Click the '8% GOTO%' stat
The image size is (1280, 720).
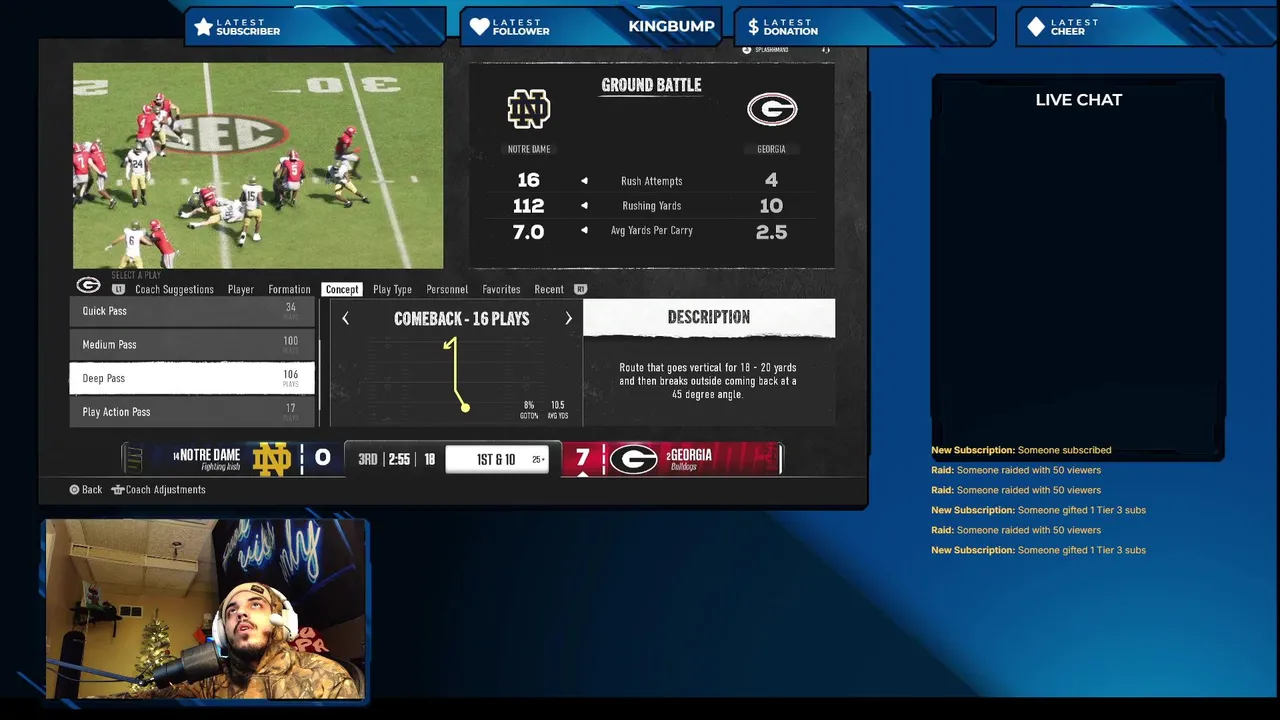(x=529, y=410)
